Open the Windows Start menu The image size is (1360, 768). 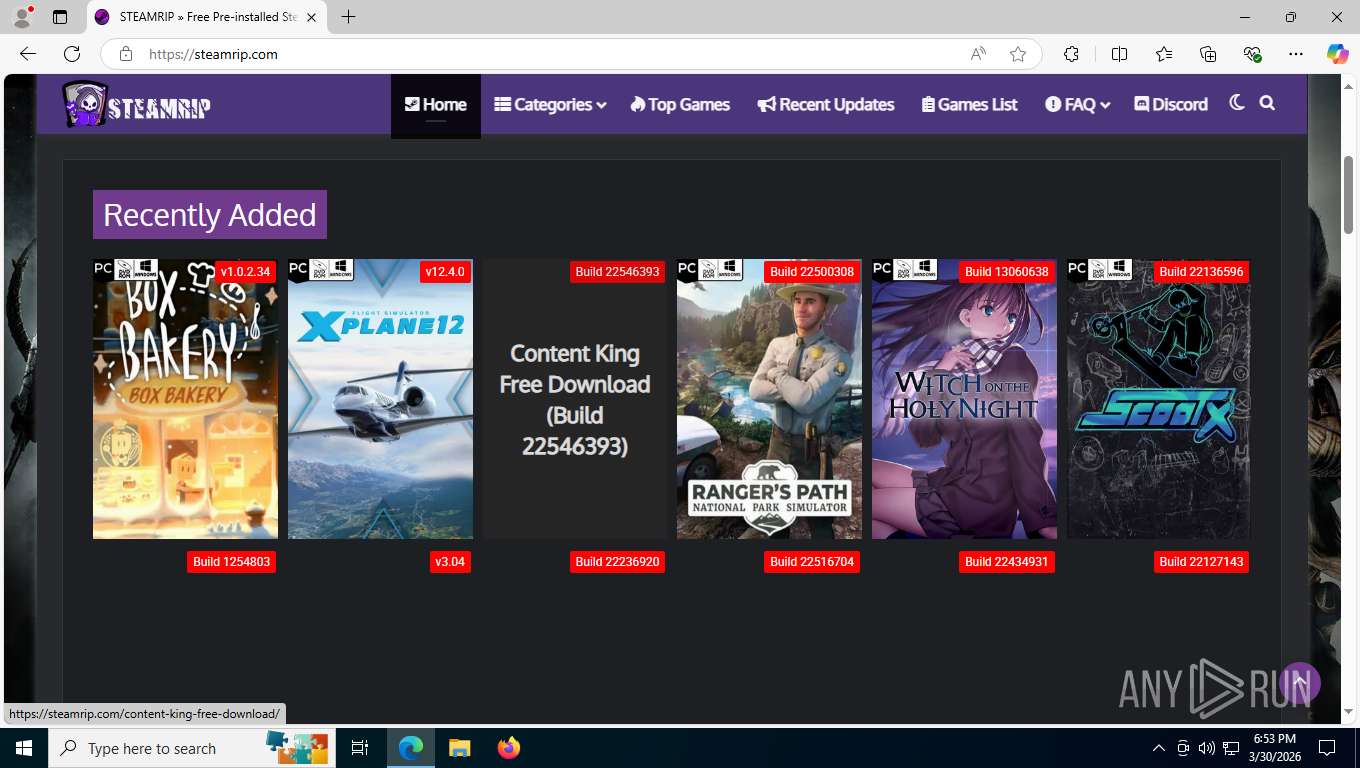[x=24, y=748]
